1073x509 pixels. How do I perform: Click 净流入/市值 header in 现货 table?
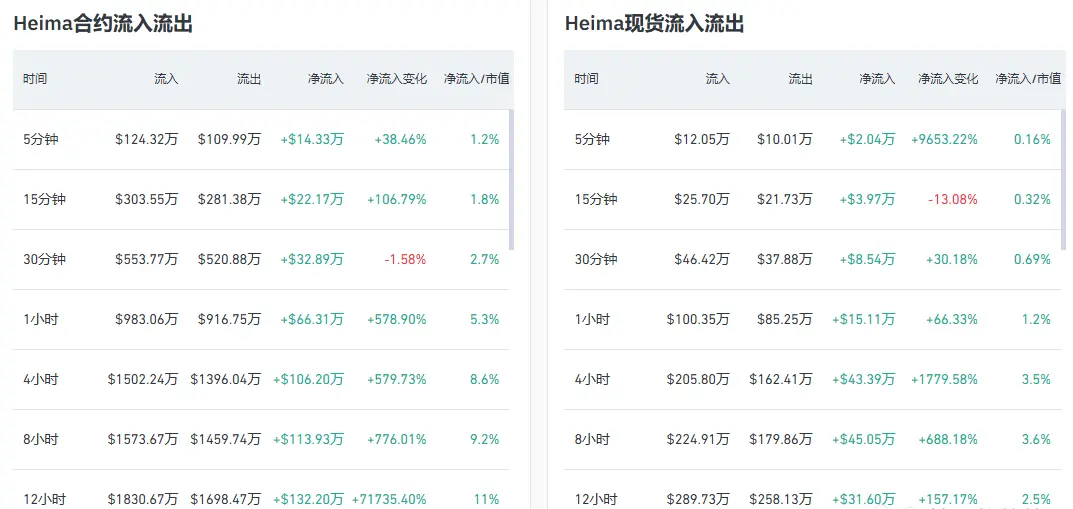pyautogui.click(x=1028, y=79)
